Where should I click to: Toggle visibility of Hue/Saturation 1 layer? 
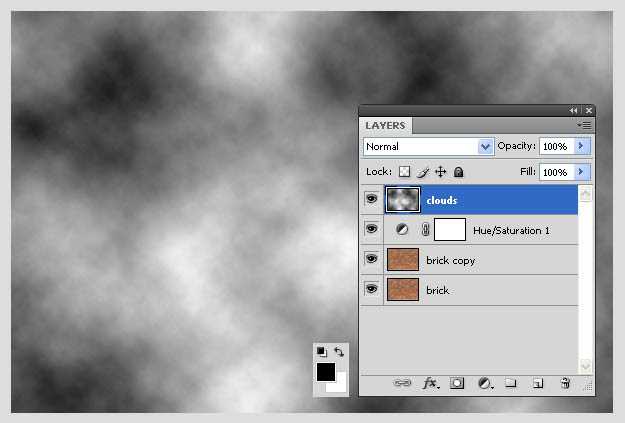(x=372, y=230)
